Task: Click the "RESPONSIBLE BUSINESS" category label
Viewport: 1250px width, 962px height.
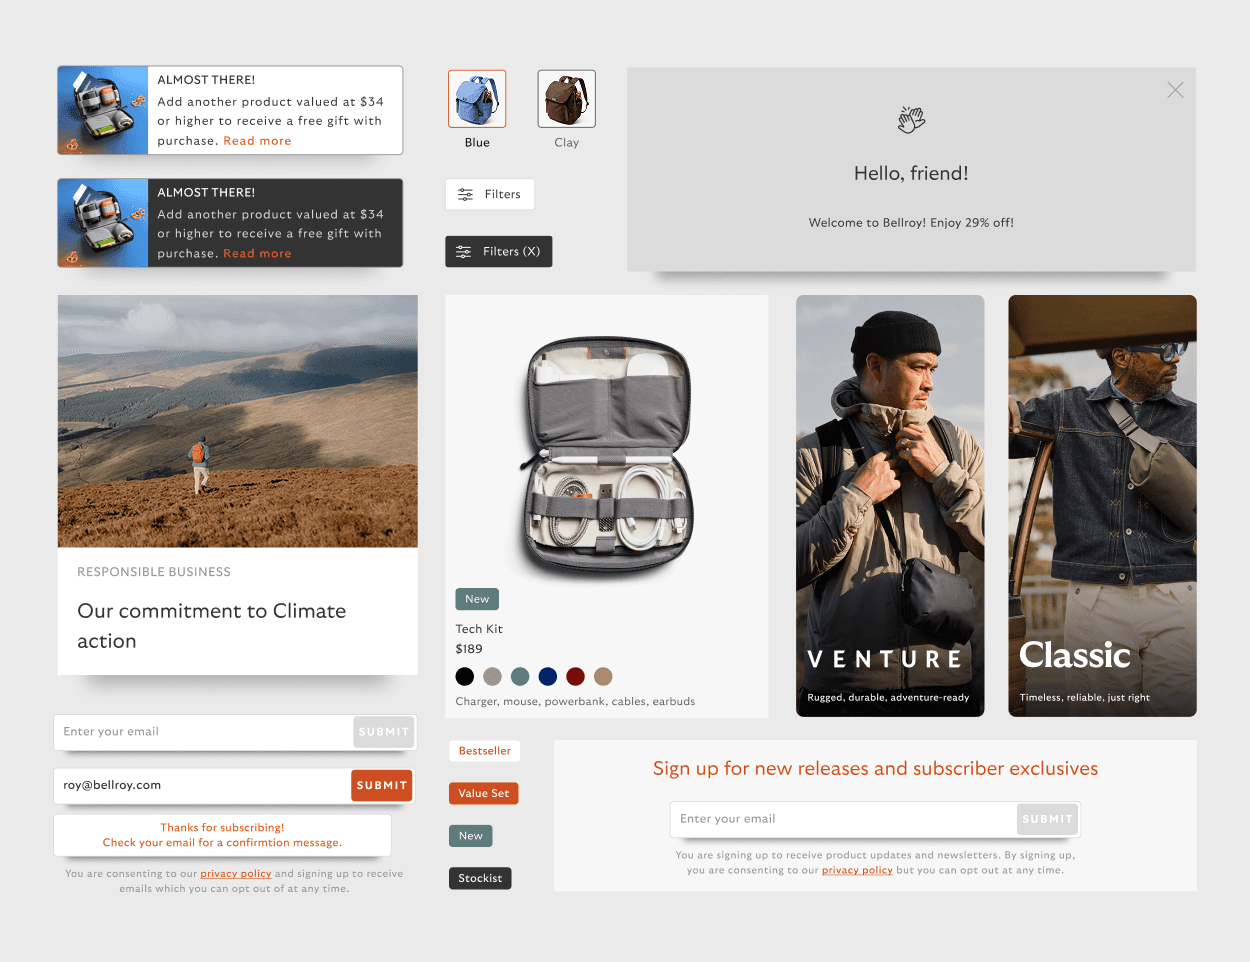Action: (x=154, y=572)
